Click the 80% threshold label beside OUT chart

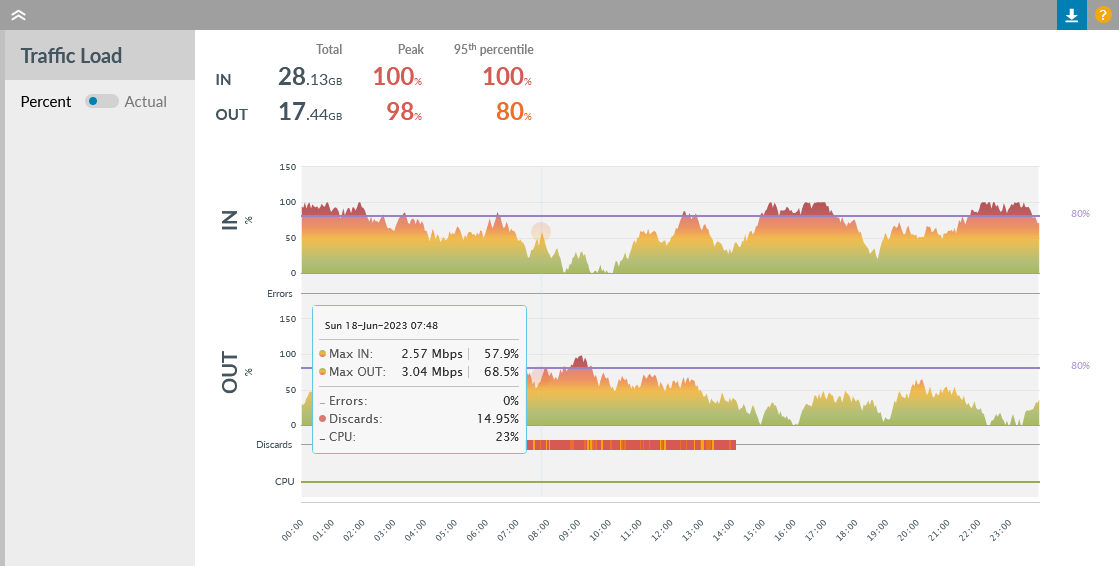tap(1080, 365)
